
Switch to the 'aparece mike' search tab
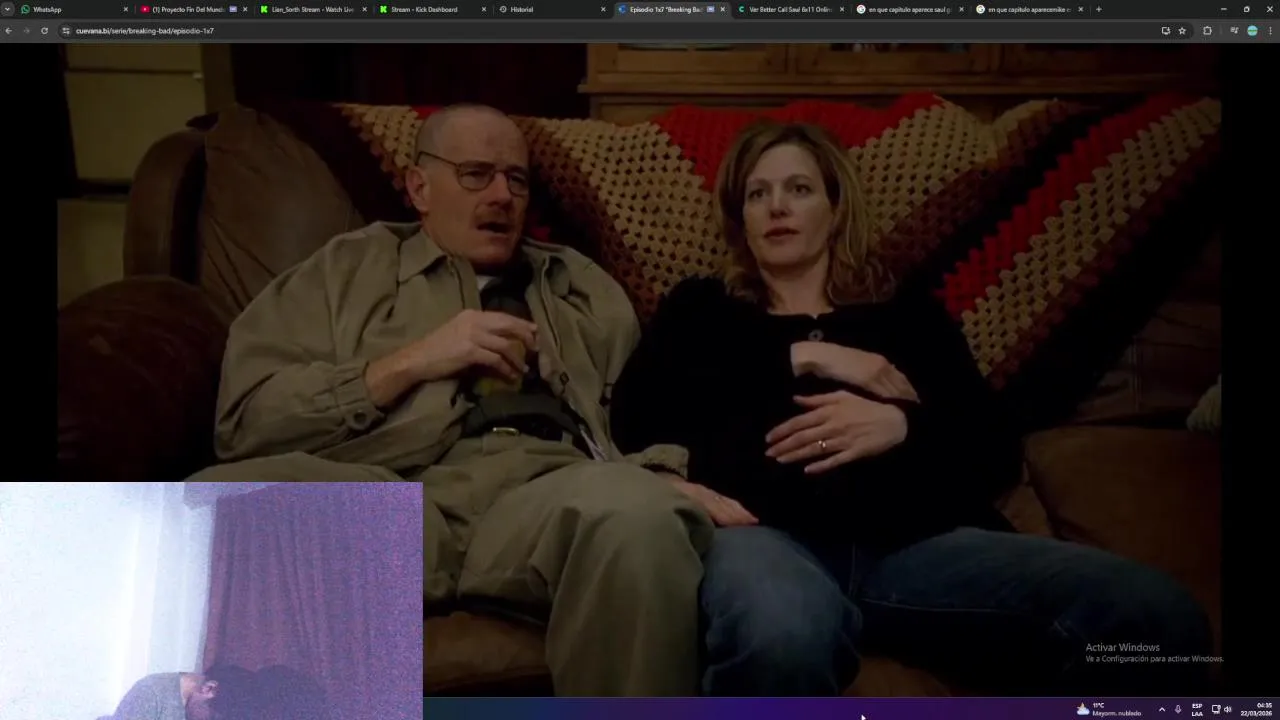click(1028, 9)
